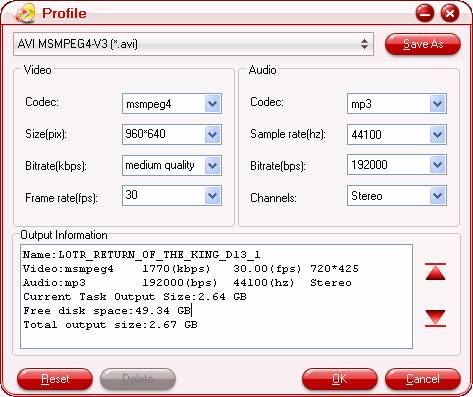The width and height of the screenshot is (473, 397).
Task: Minimize the Profile dialog
Action: 425,13
